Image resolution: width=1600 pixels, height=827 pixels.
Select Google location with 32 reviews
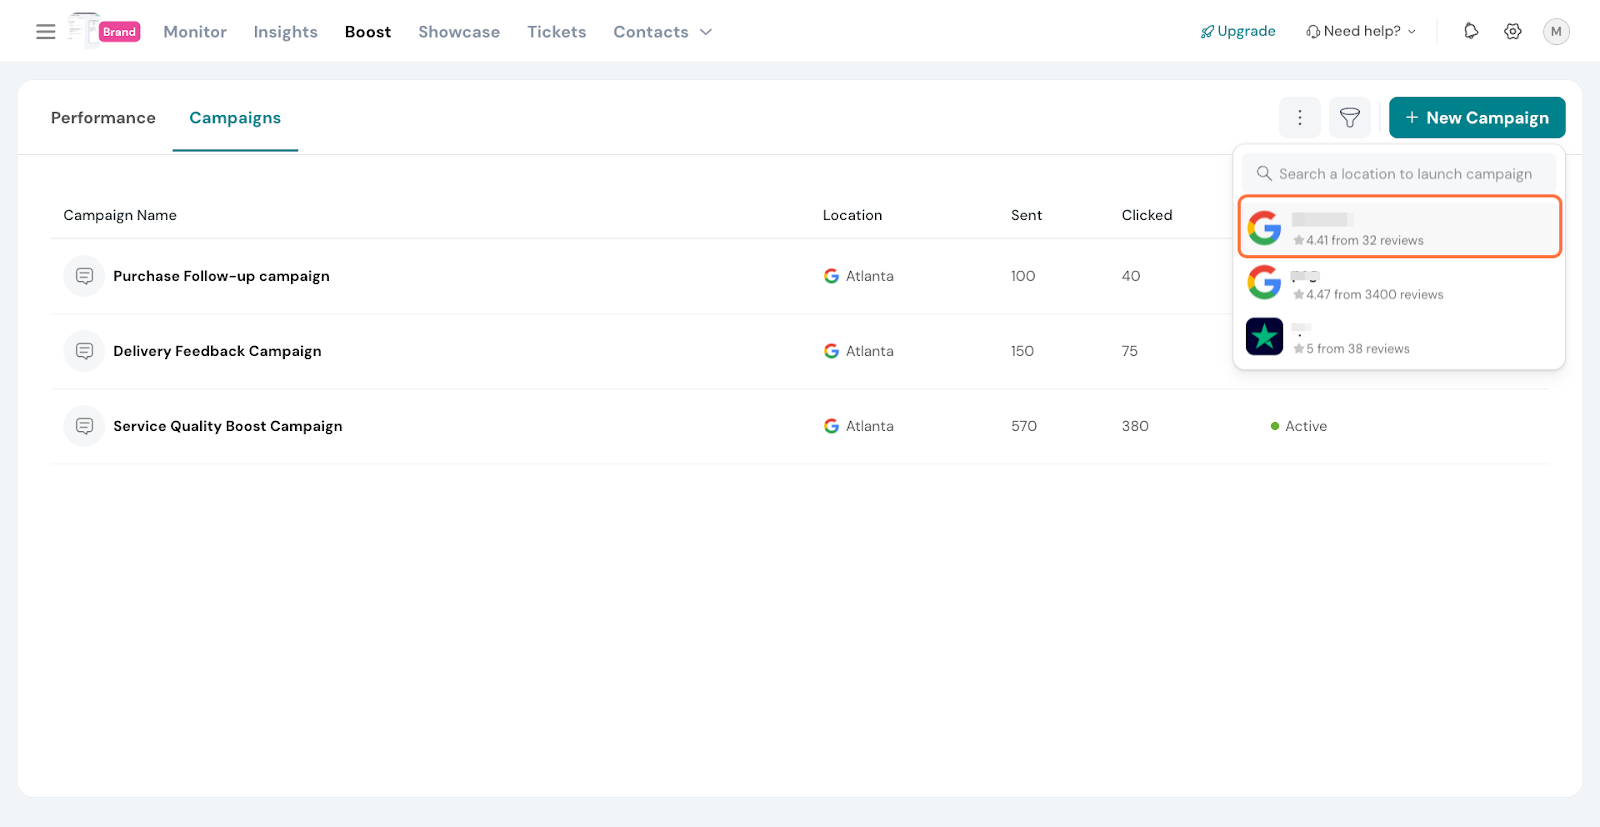point(1399,228)
